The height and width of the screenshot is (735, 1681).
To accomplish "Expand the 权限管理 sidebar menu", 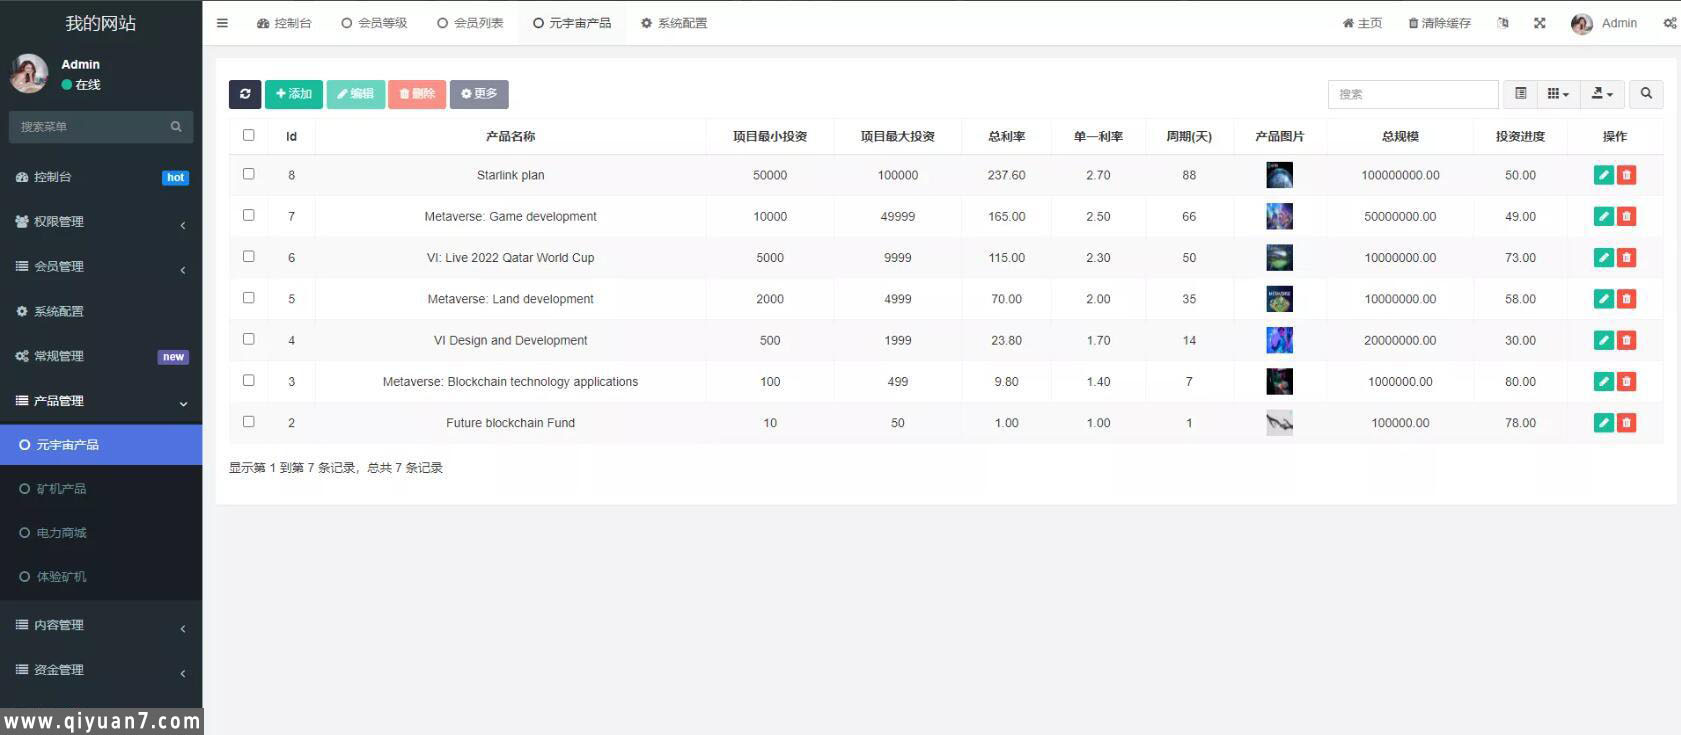I will click(x=100, y=222).
